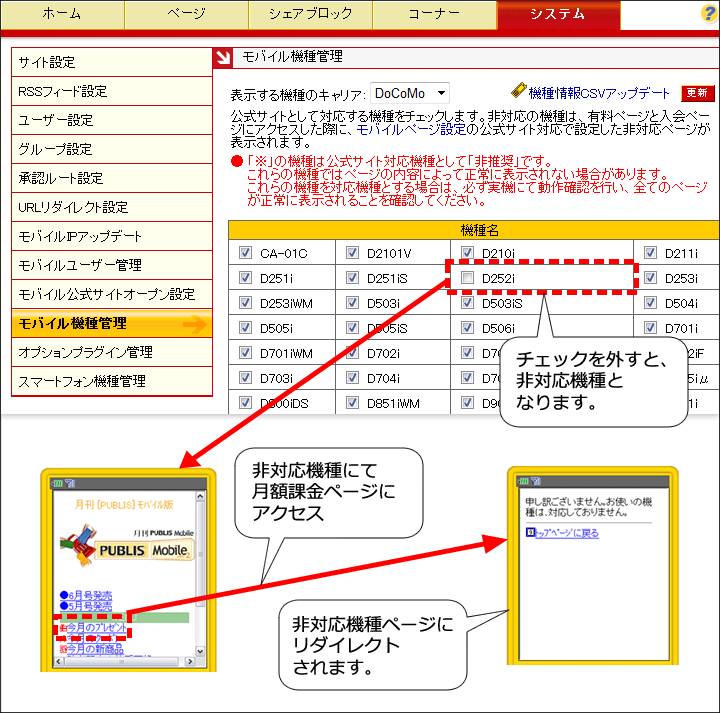The width and height of the screenshot is (720, 713).
Task: Uncheck the D503iS checkbox
Action: [467, 303]
